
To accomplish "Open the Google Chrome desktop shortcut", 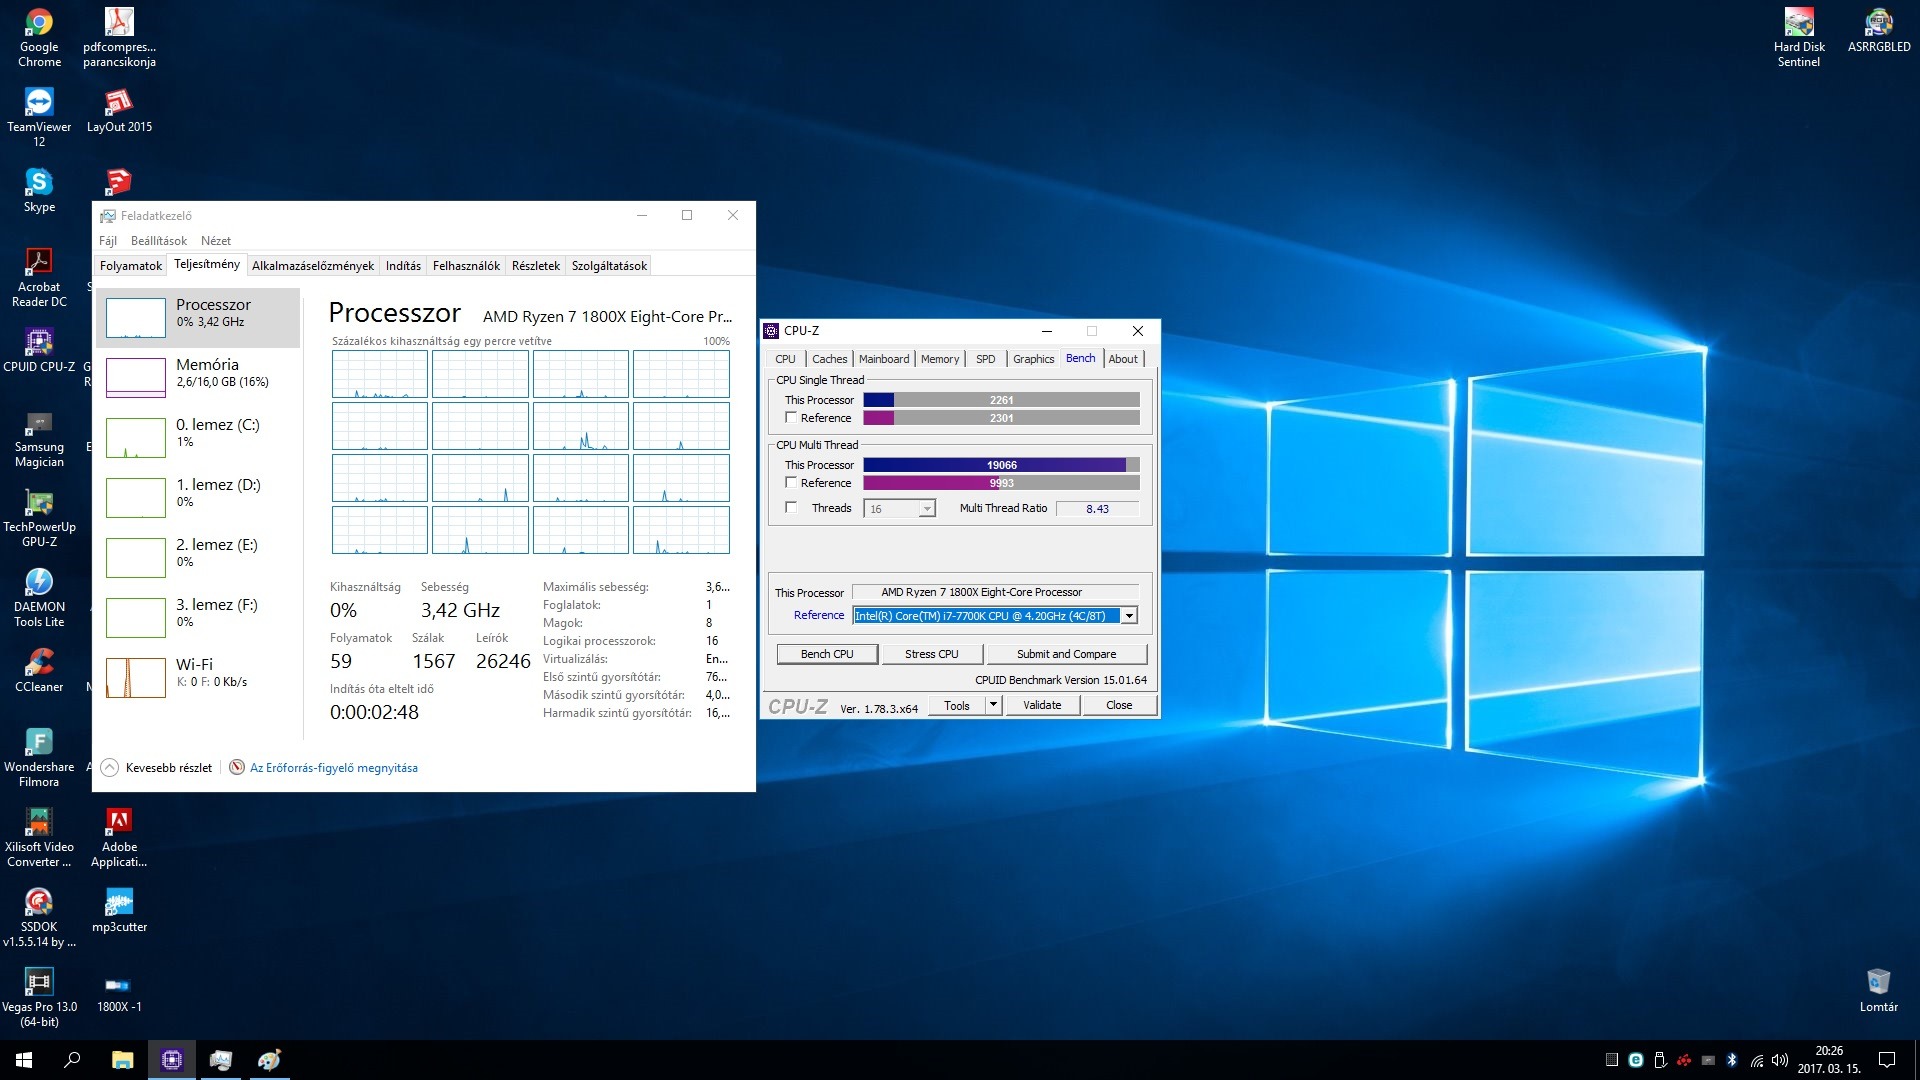I will 39,37.
